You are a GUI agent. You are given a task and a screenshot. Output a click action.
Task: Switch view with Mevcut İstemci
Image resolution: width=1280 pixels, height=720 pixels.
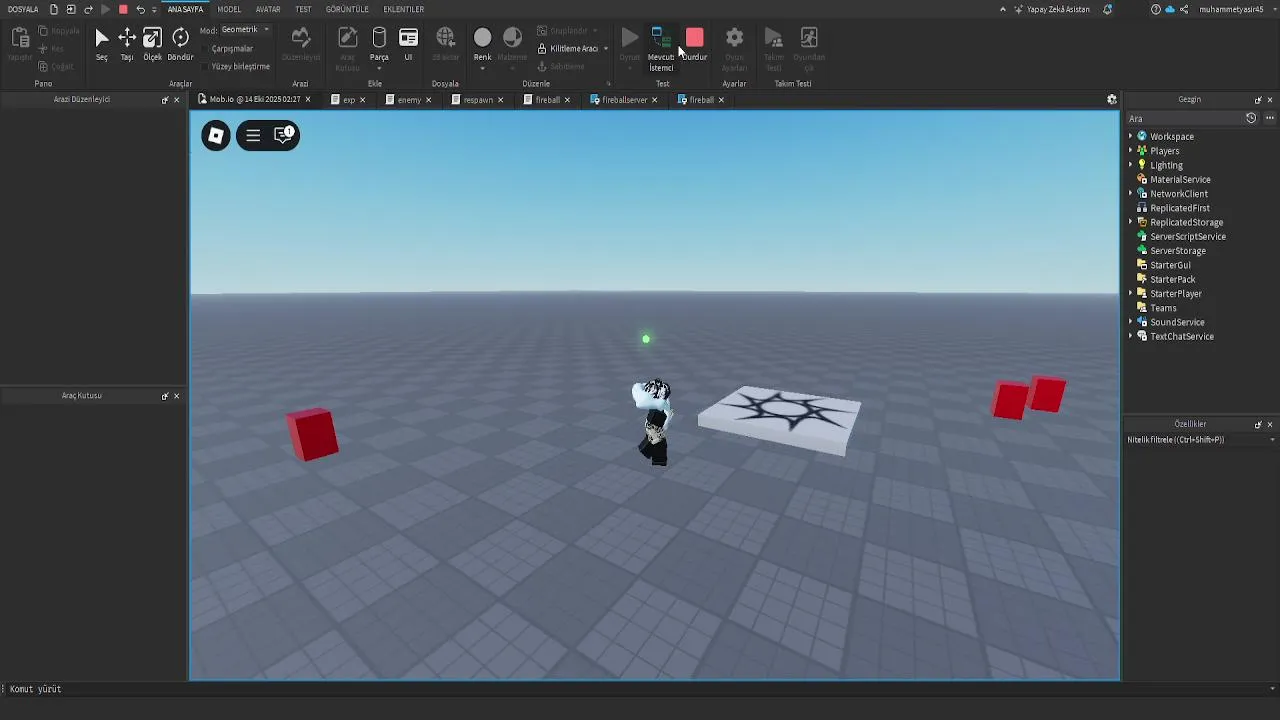(x=661, y=48)
